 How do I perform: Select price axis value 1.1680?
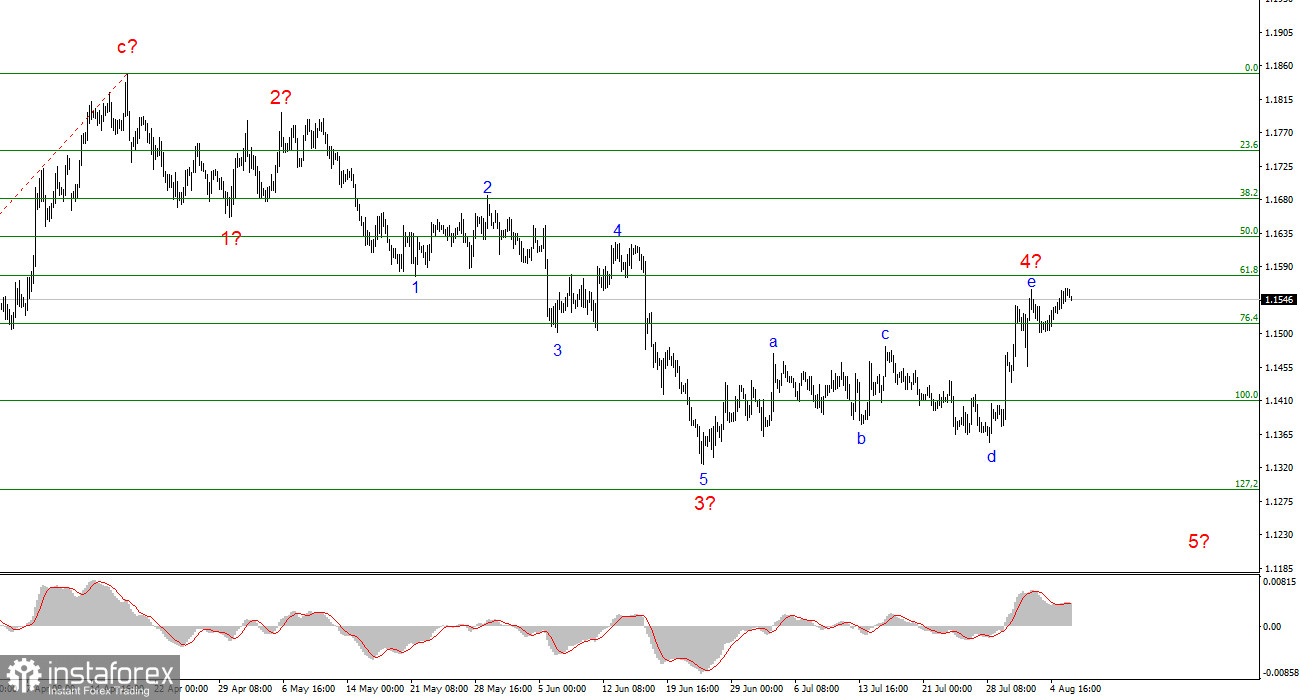point(1281,200)
